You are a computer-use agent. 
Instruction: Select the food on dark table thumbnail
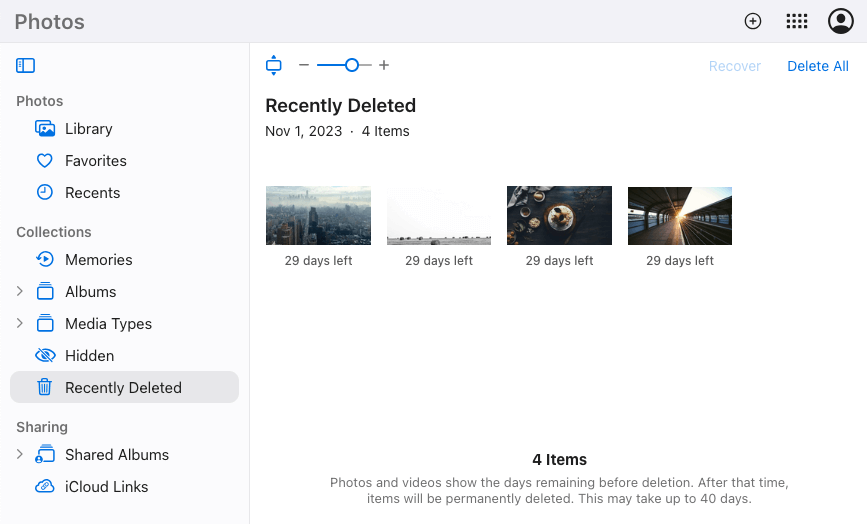pos(559,216)
